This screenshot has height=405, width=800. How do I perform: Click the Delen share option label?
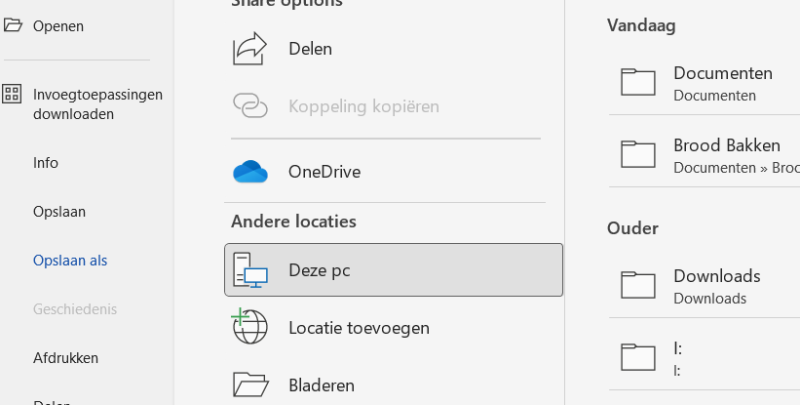point(310,48)
